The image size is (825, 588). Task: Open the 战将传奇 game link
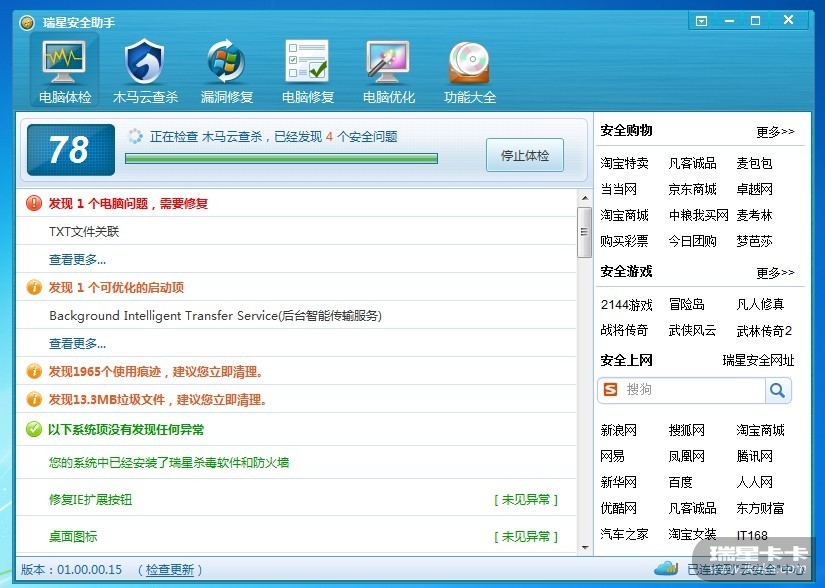pyautogui.click(x=624, y=330)
